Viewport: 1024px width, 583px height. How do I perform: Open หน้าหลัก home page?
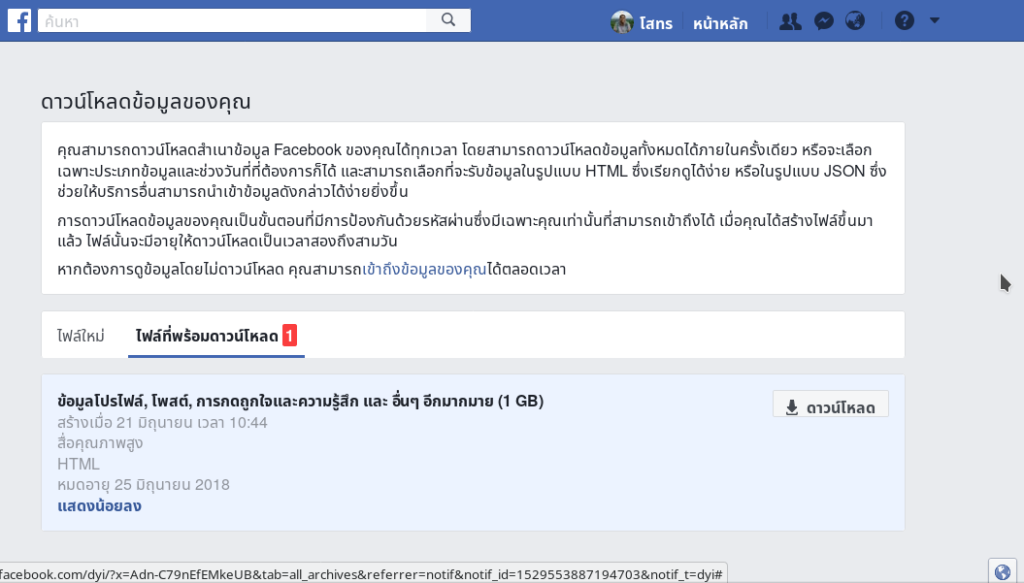click(x=720, y=24)
